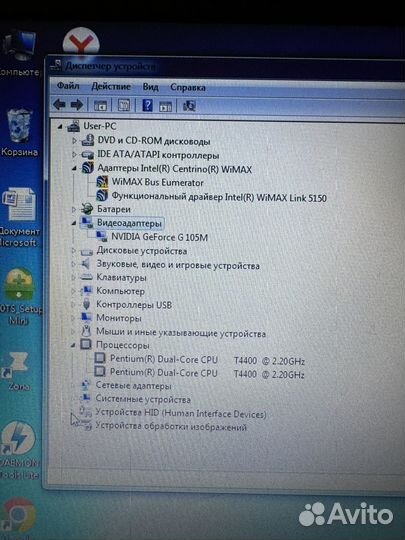
Task: Open the Корзина recycle bin desktop icon
Action: tap(19, 132)
